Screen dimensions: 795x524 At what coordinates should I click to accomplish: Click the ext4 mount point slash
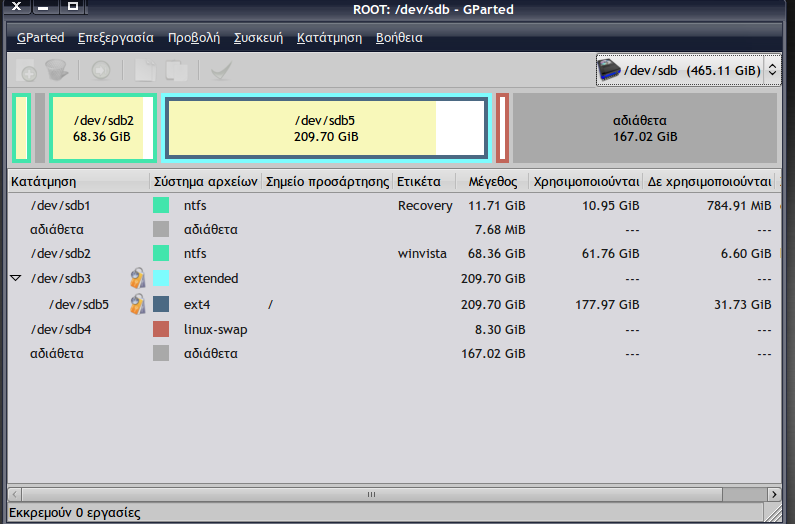click(x=270, y=304)
